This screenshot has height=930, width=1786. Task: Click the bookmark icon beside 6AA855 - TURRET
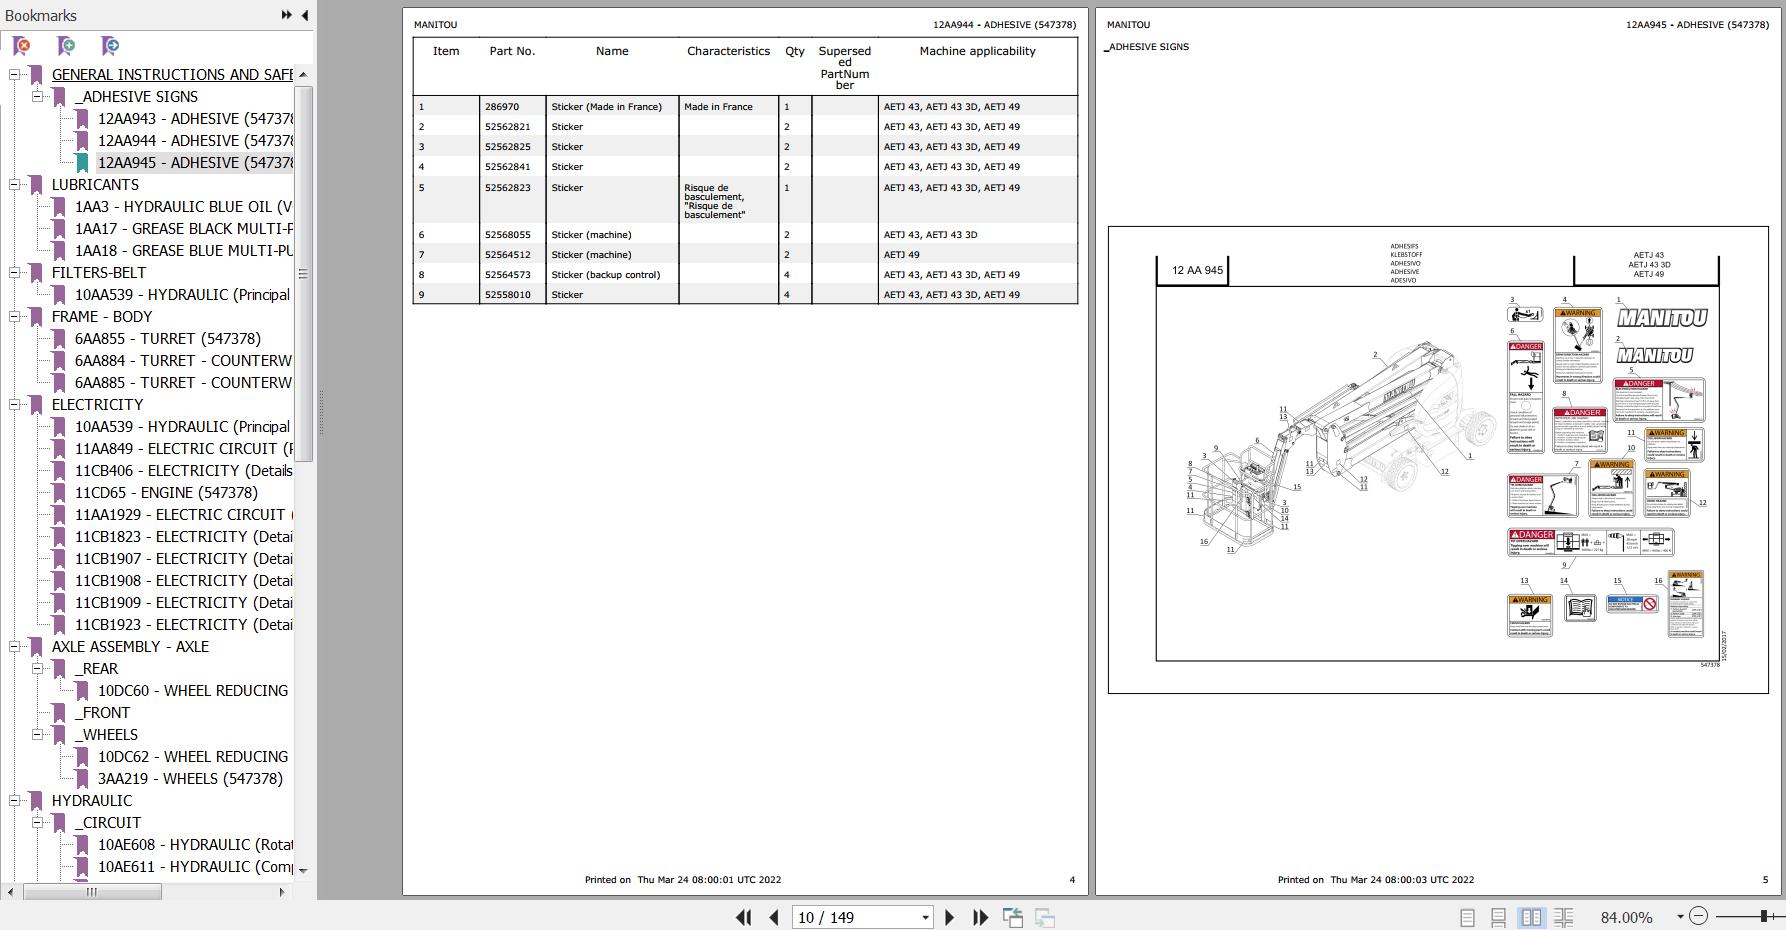click(59, 339)
